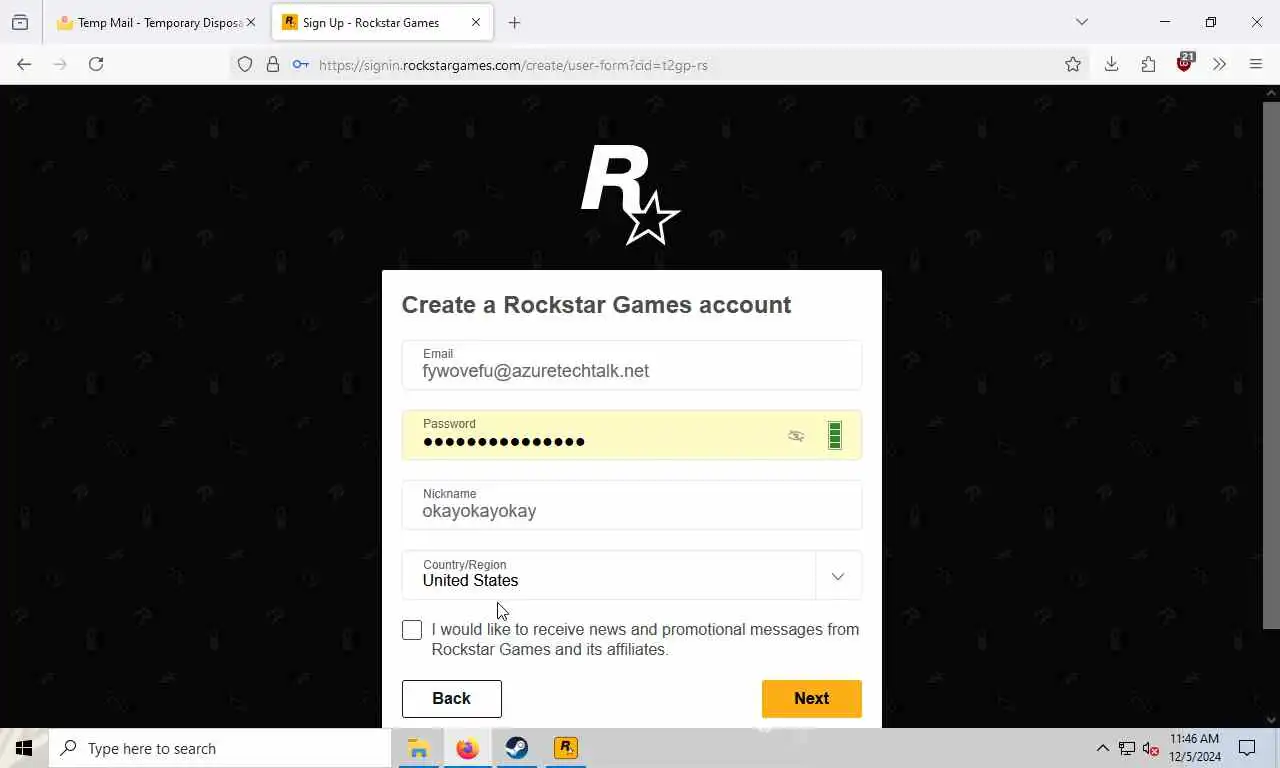Screen dimensions: 1280x768
Task: List all tabs dropdown arrow
Action: [1081, 22]
